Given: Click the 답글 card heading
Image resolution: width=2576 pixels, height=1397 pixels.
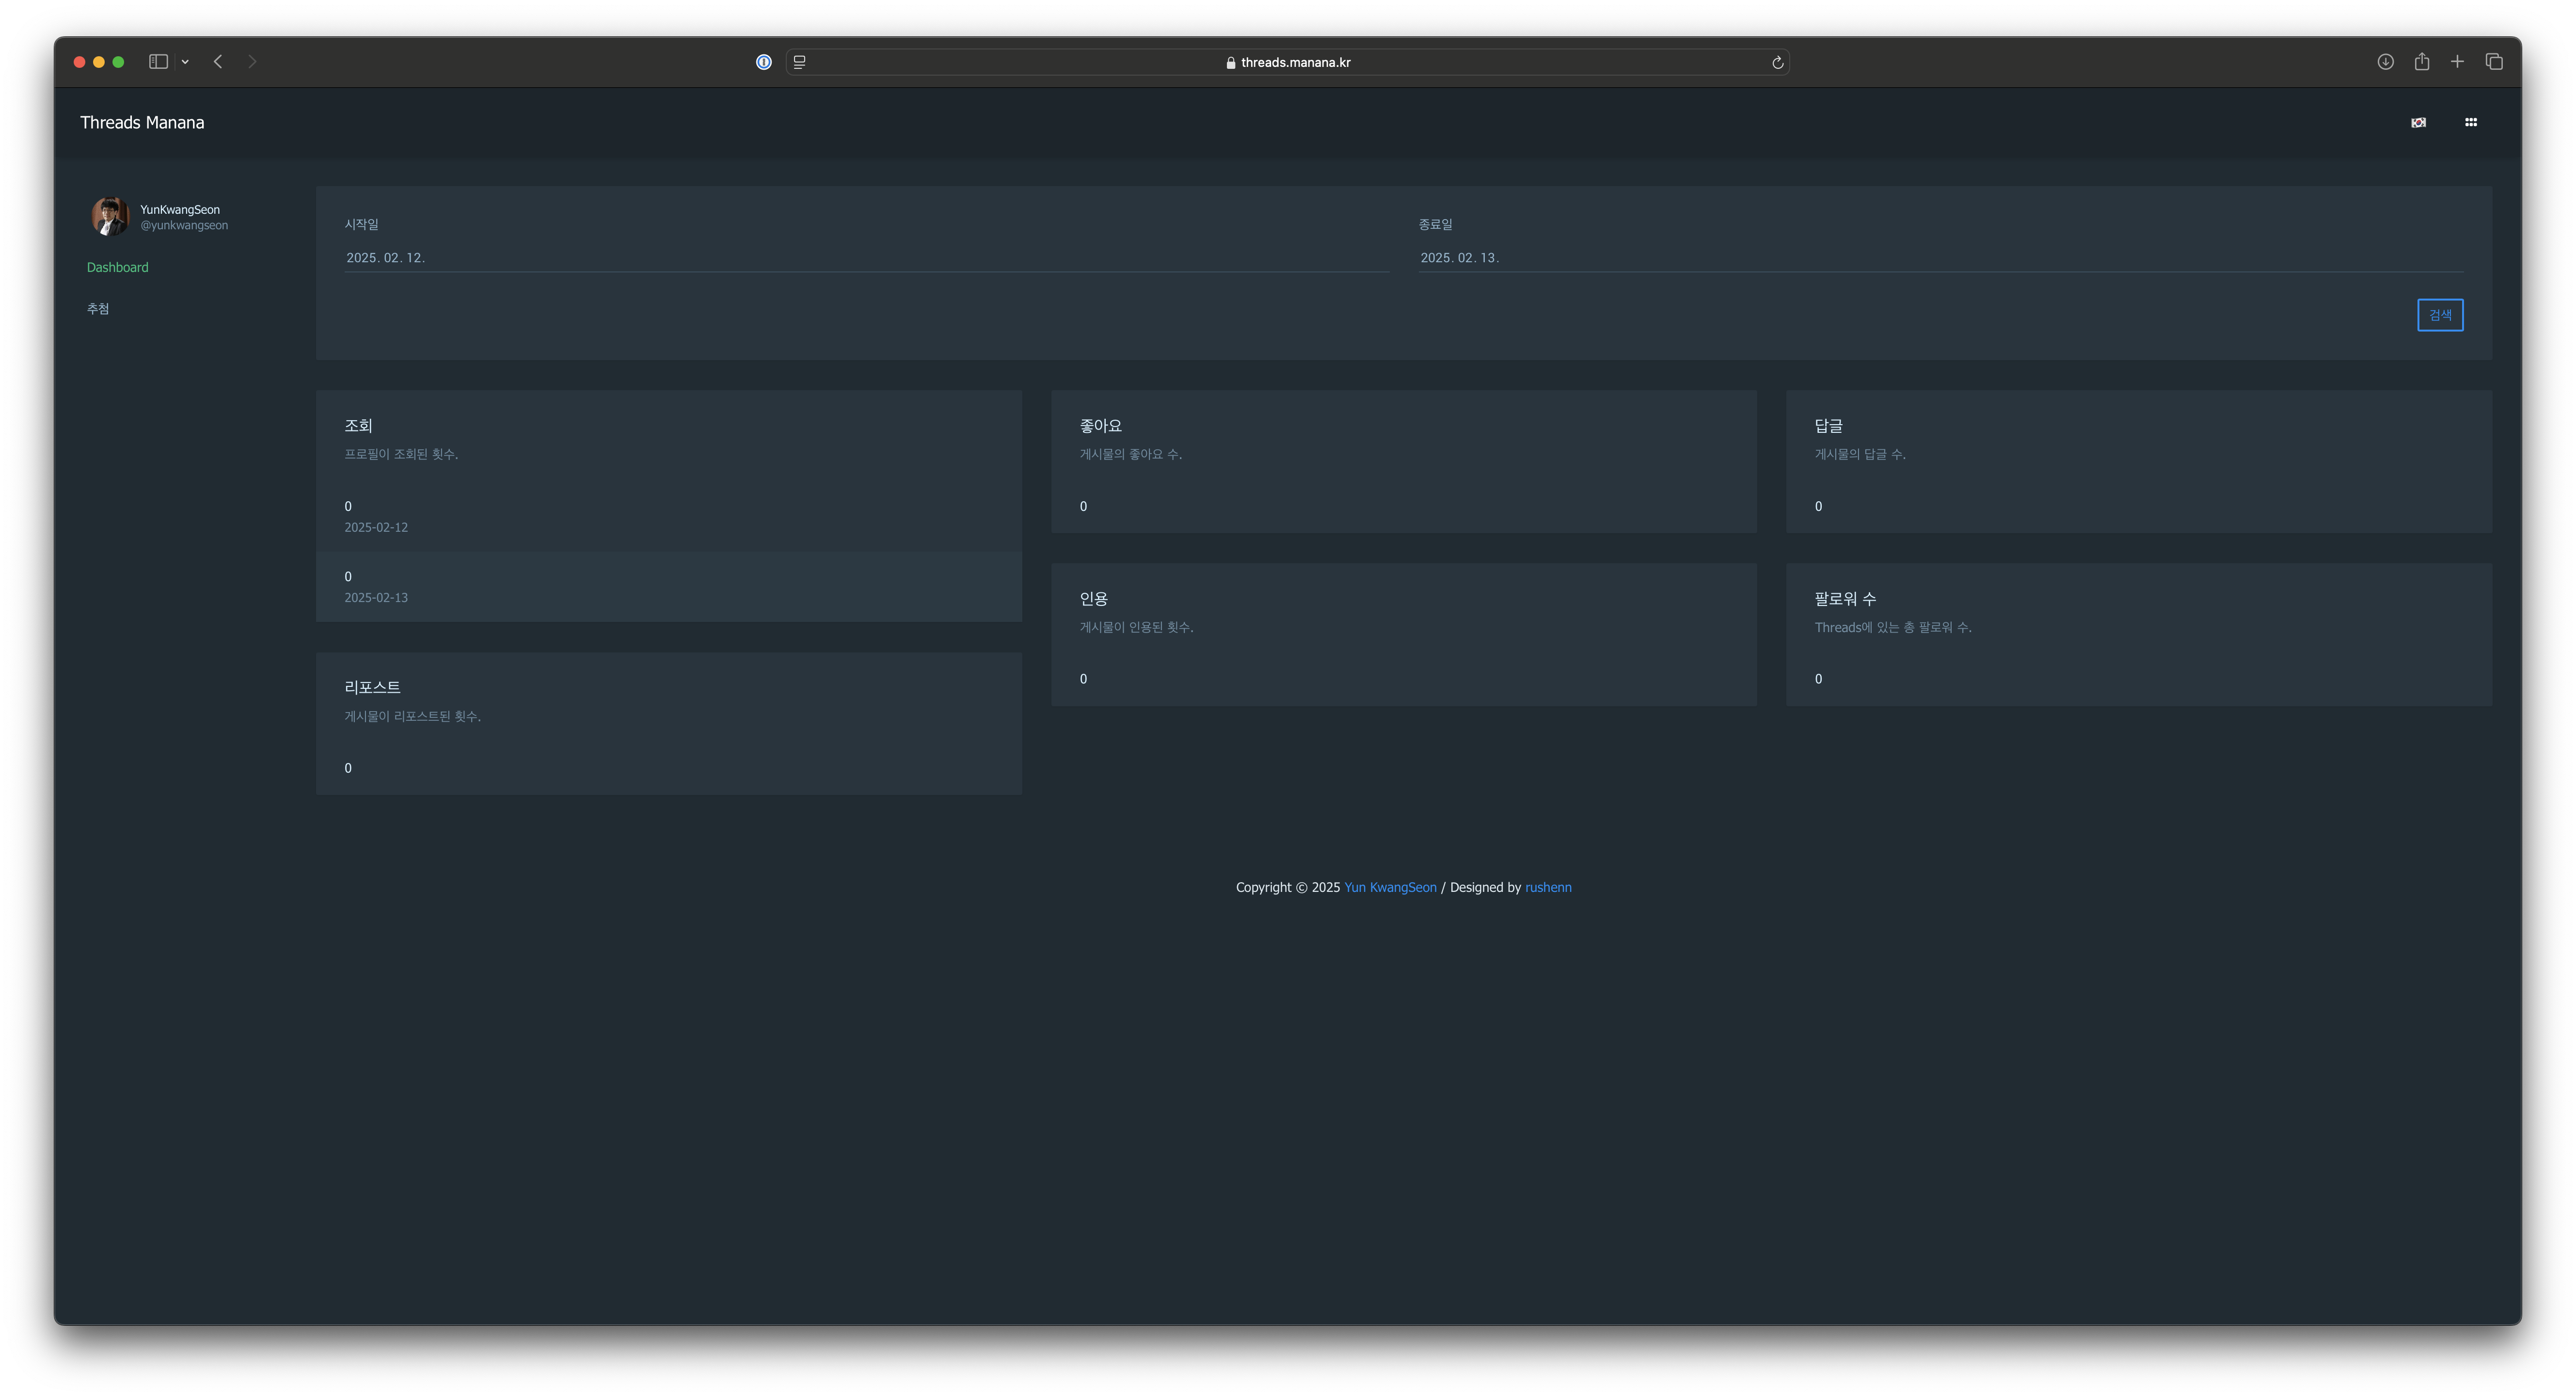Looking at the screenshot, I should (1829, 426).
